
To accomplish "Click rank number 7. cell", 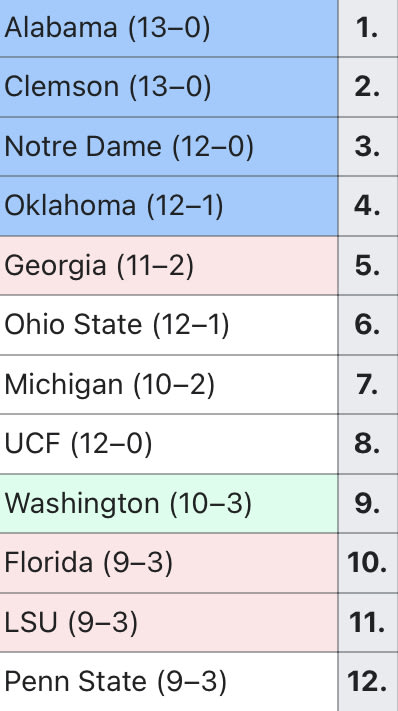I will coord(368,384).
